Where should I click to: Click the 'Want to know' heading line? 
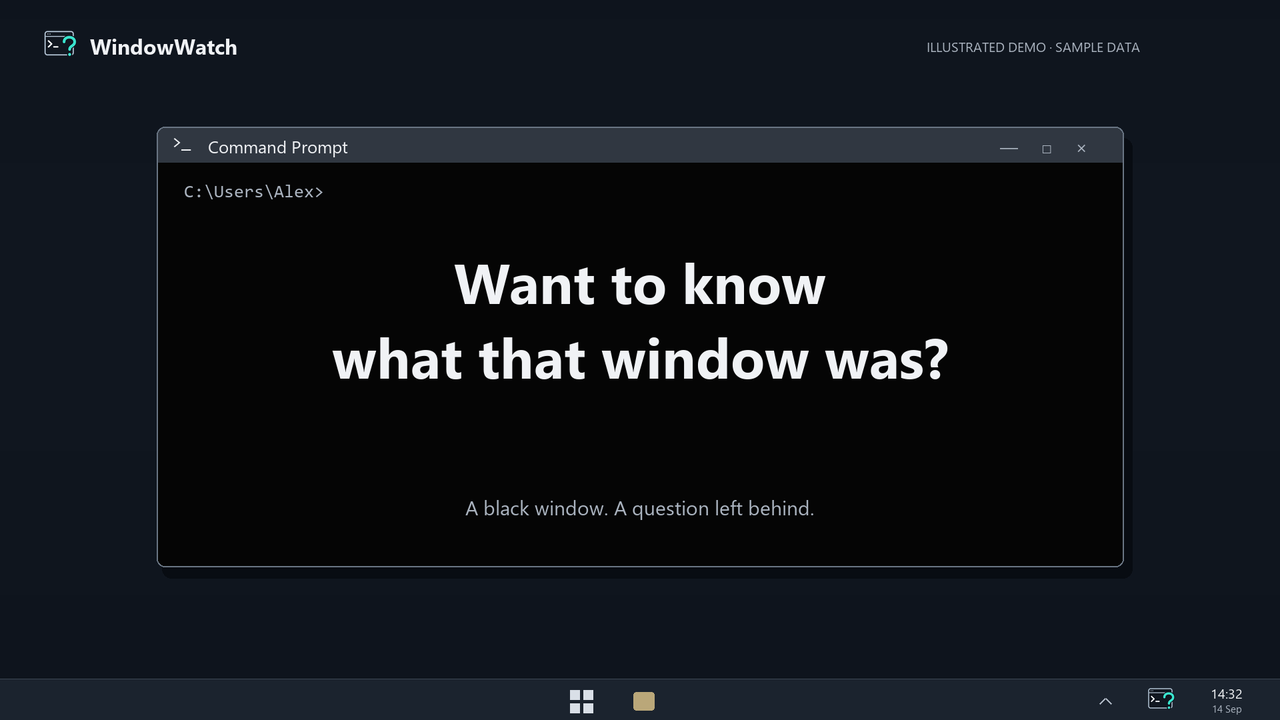tap(640, 284)
